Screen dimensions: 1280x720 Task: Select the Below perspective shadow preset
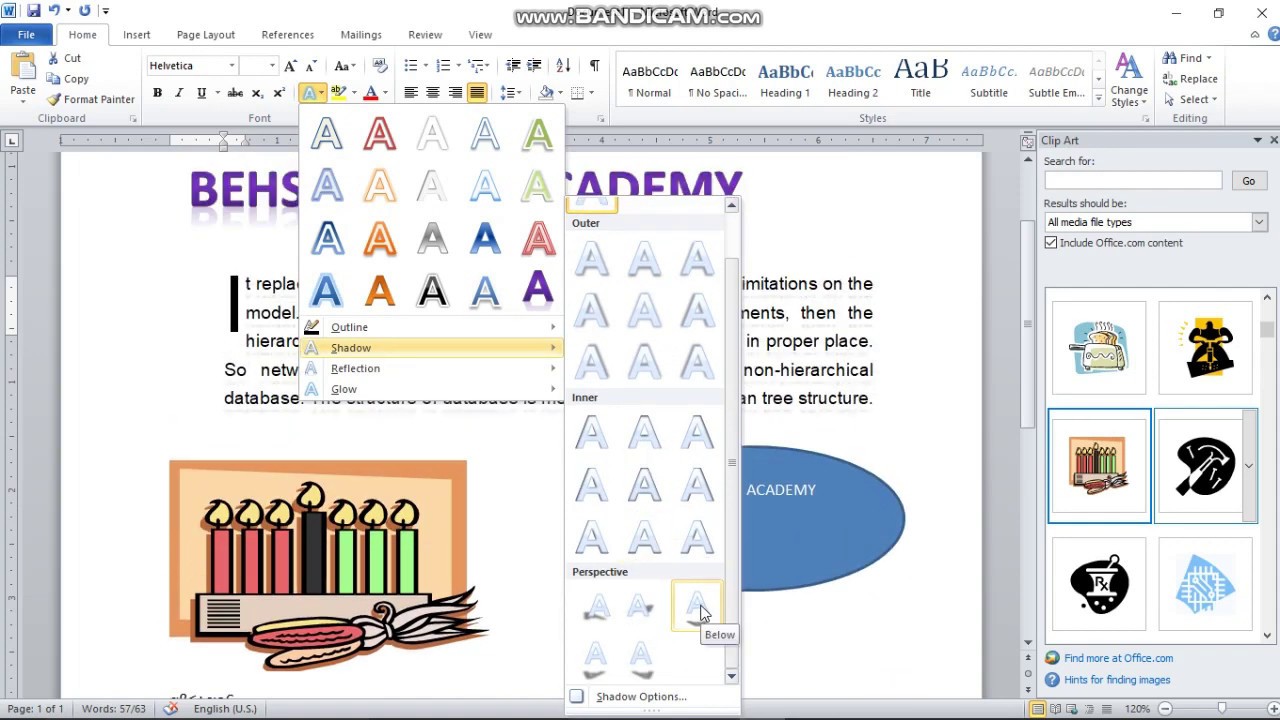(697, 607)
